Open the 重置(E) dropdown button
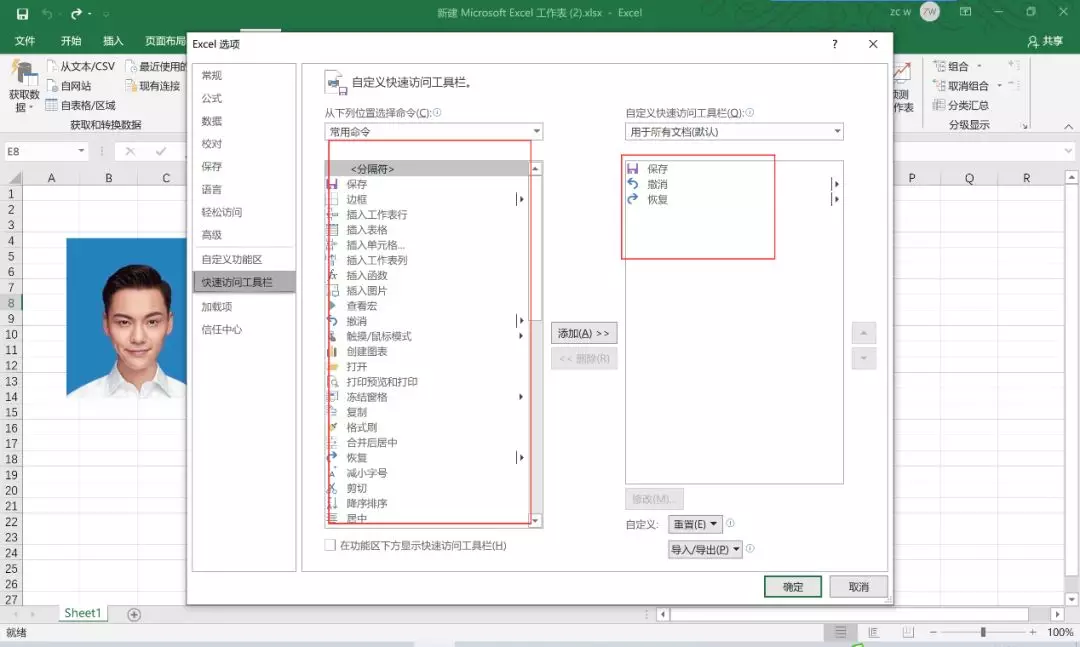1080x647 pixels. 695,524
